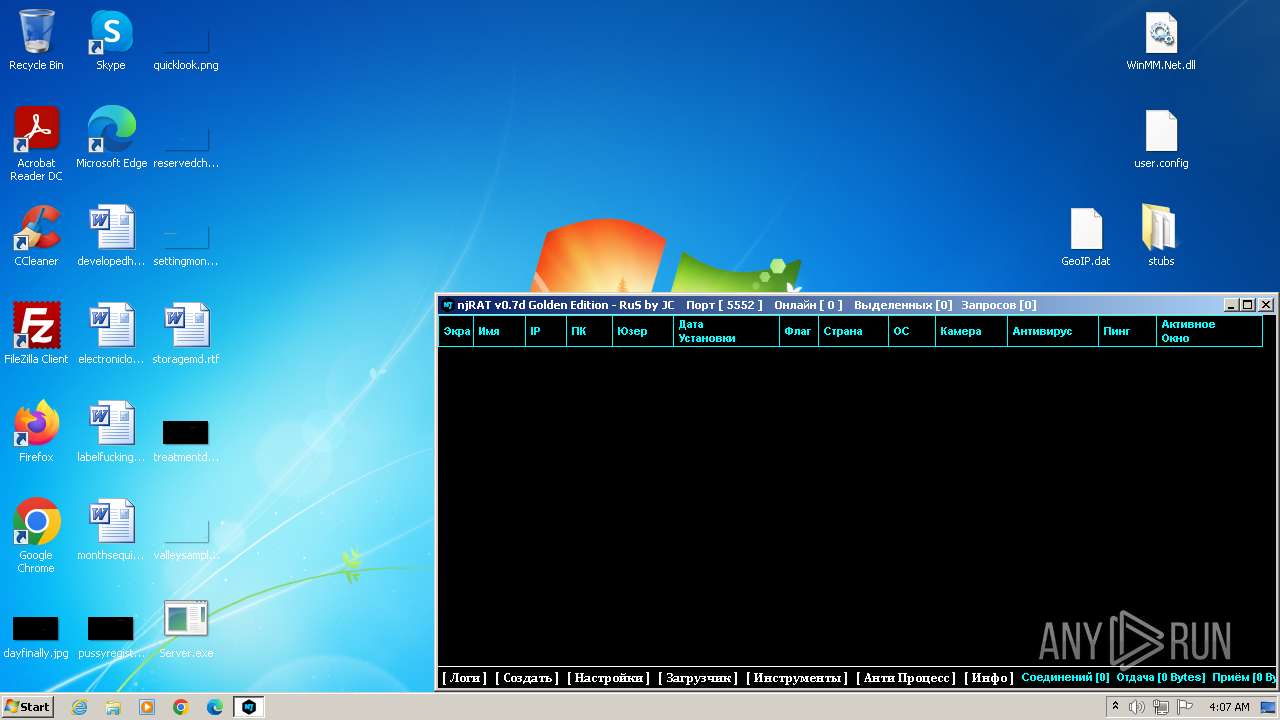Click the njRAT taskbar button
The image size is (1280, 720).
249,707
